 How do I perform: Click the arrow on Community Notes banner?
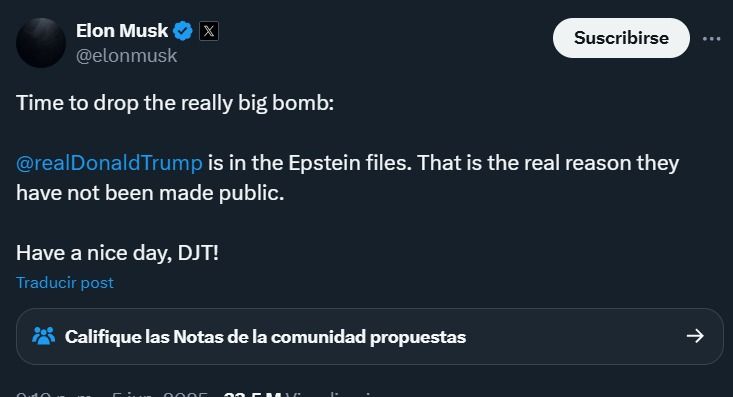(695, 336)
